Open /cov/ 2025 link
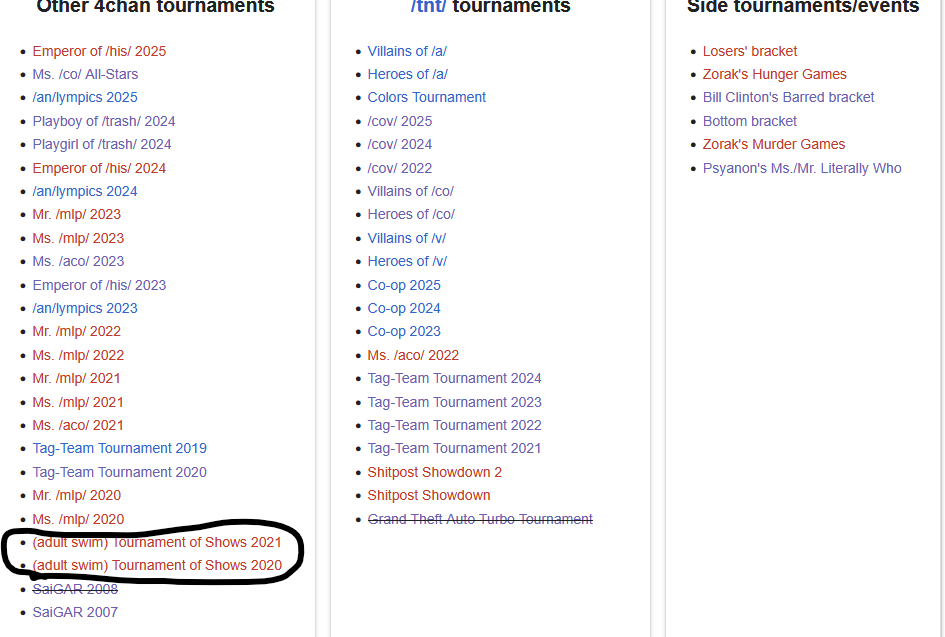 coord(400,121)
